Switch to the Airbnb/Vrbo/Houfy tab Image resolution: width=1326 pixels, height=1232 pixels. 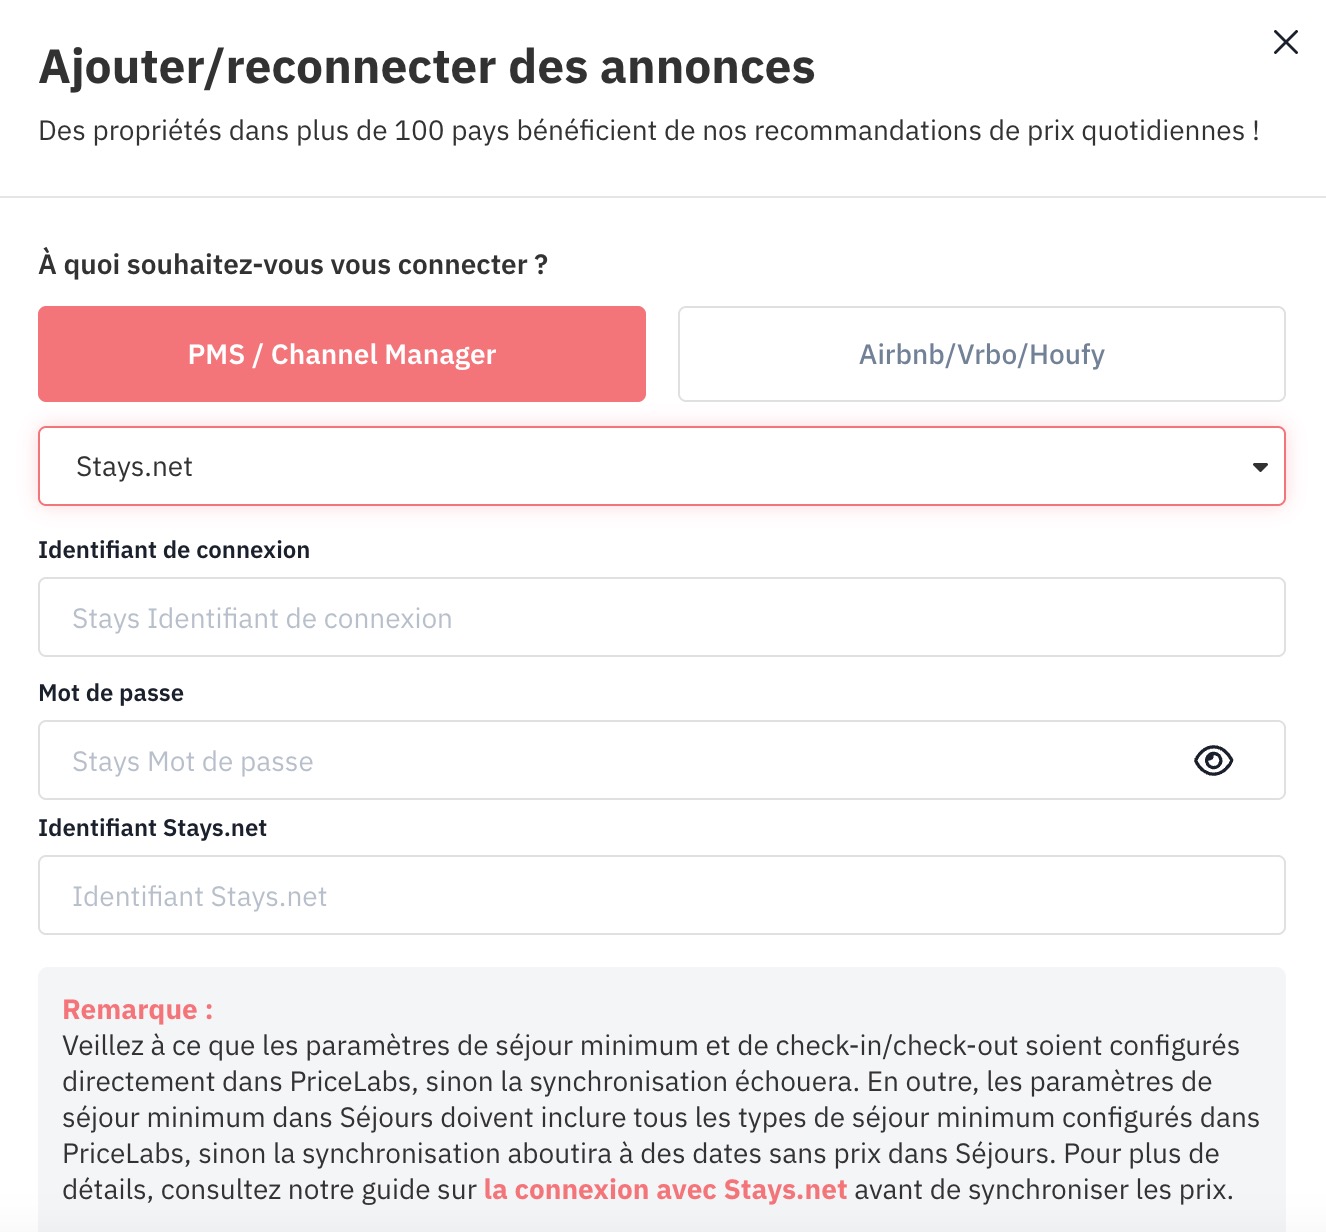point(981,354)
